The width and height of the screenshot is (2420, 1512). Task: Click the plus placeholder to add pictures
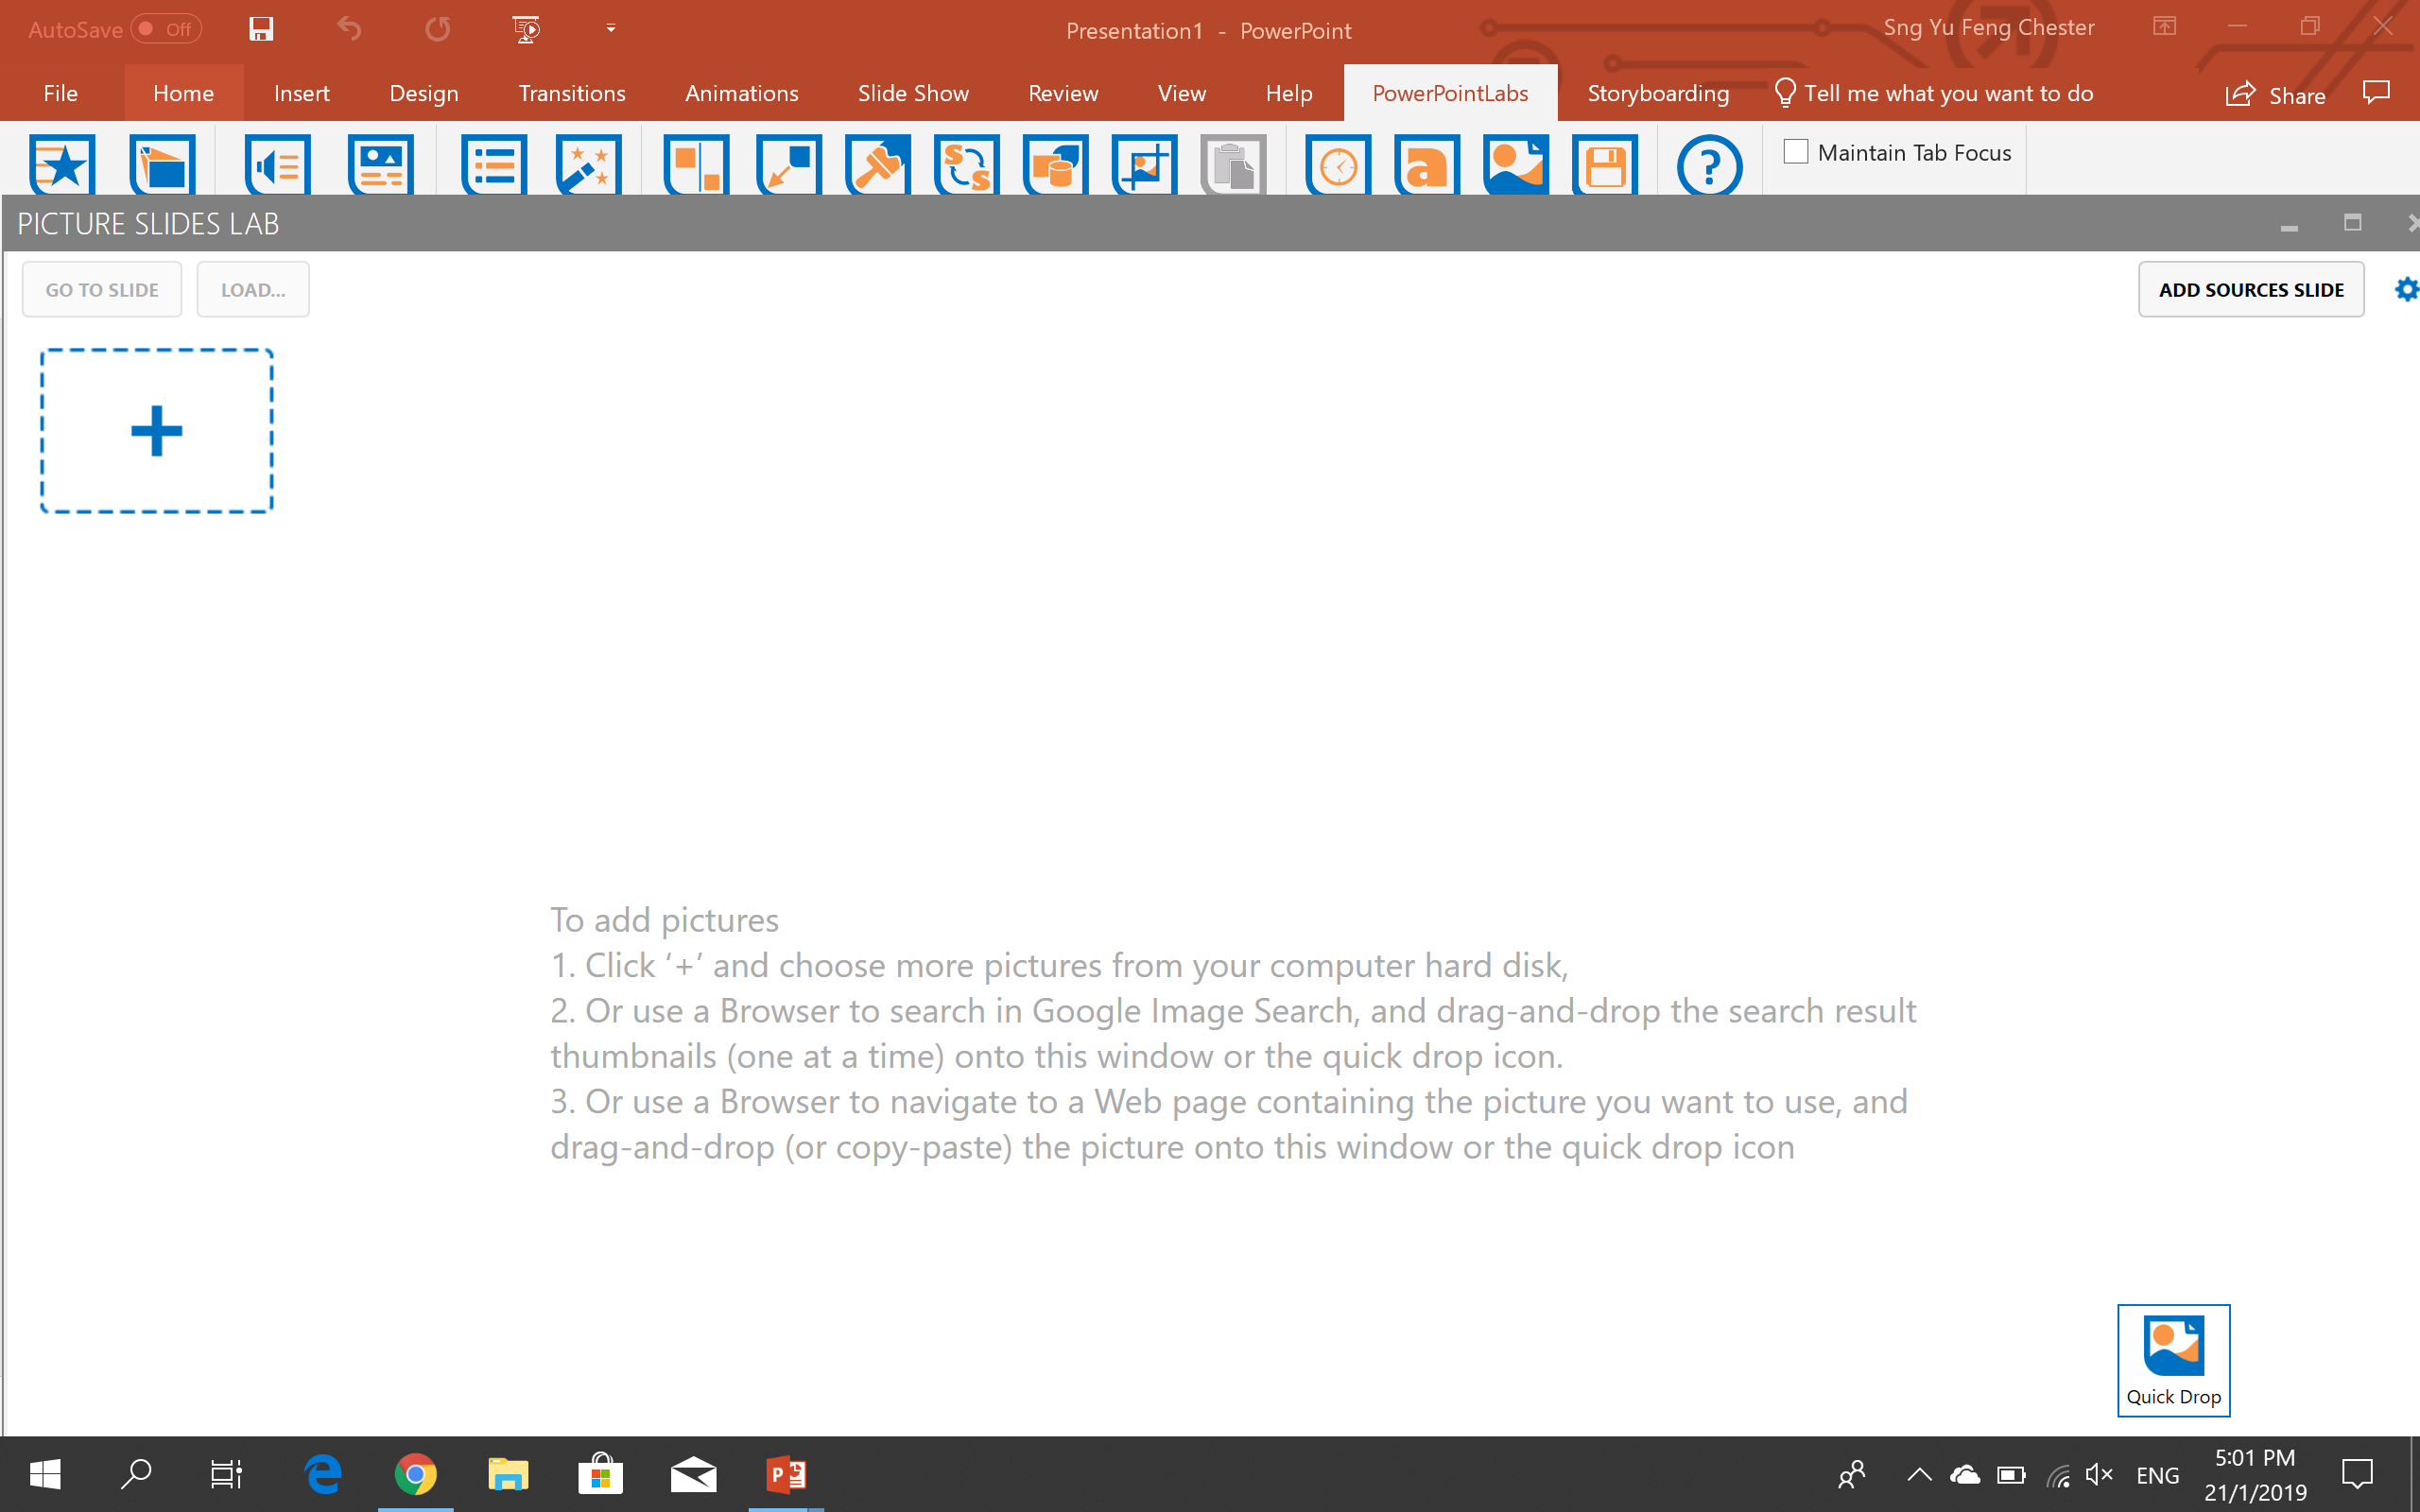click(156, 430)
